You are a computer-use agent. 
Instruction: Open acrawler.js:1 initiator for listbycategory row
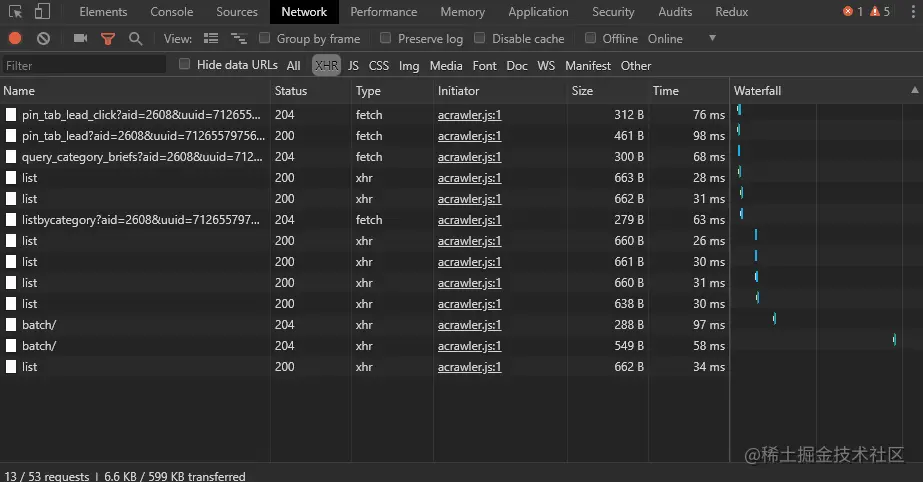tap(469, 220)
